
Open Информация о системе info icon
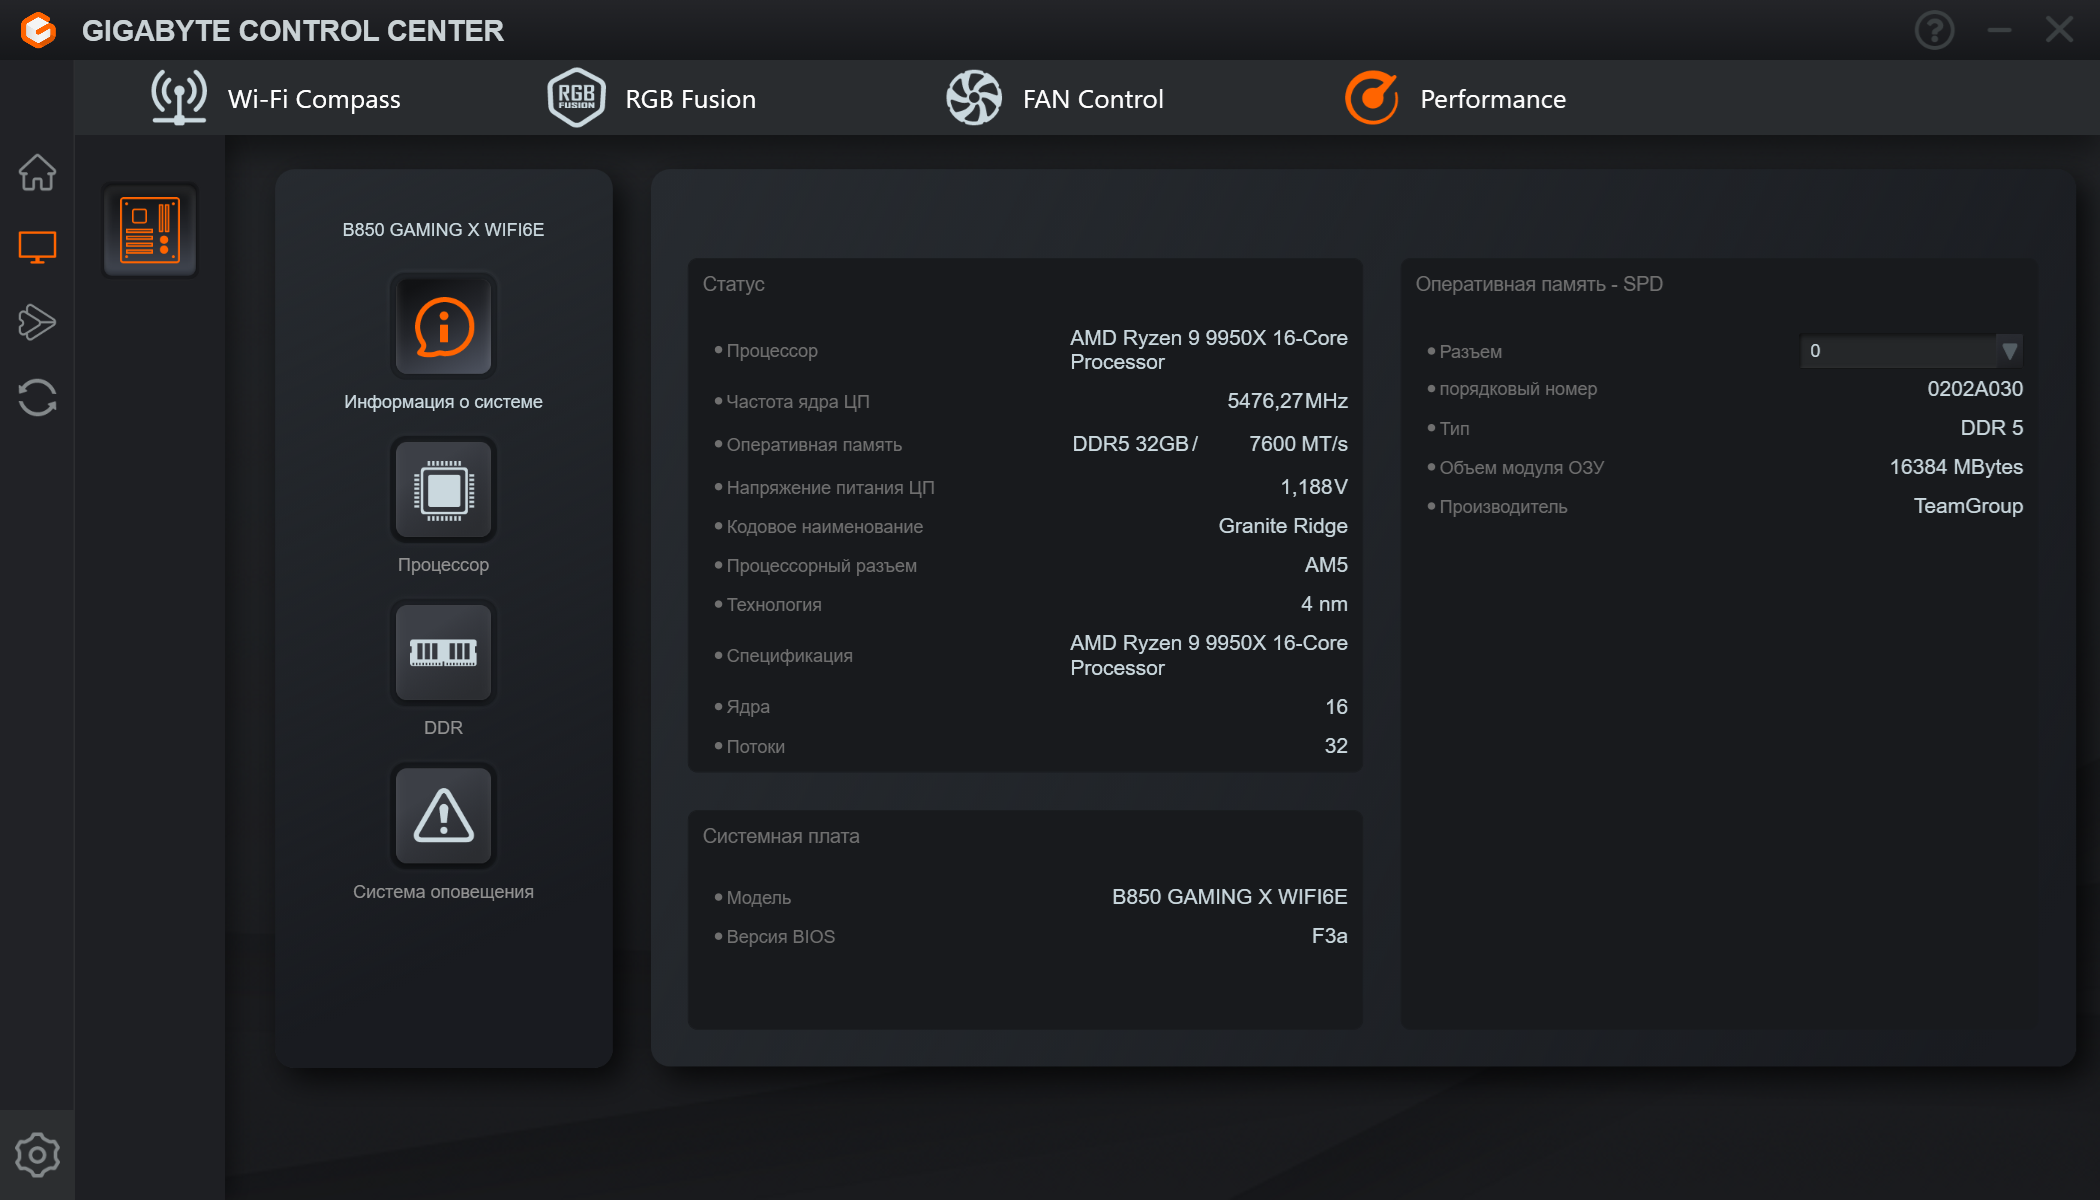(443, 326)
